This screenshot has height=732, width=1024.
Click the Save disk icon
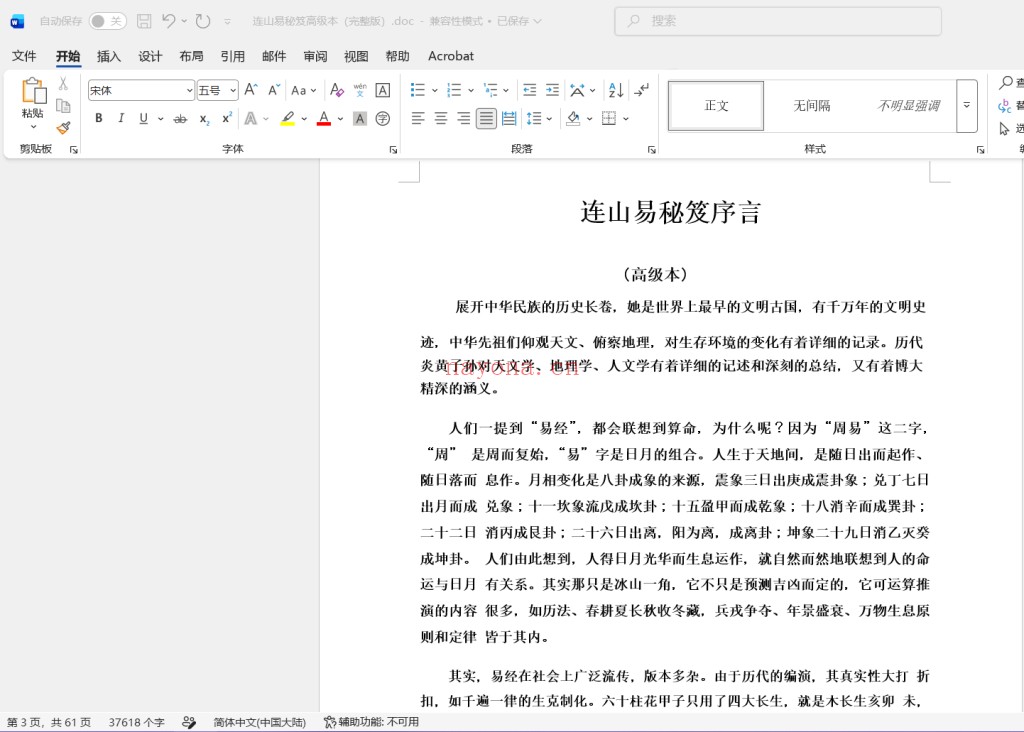click(x=144, y=22)
